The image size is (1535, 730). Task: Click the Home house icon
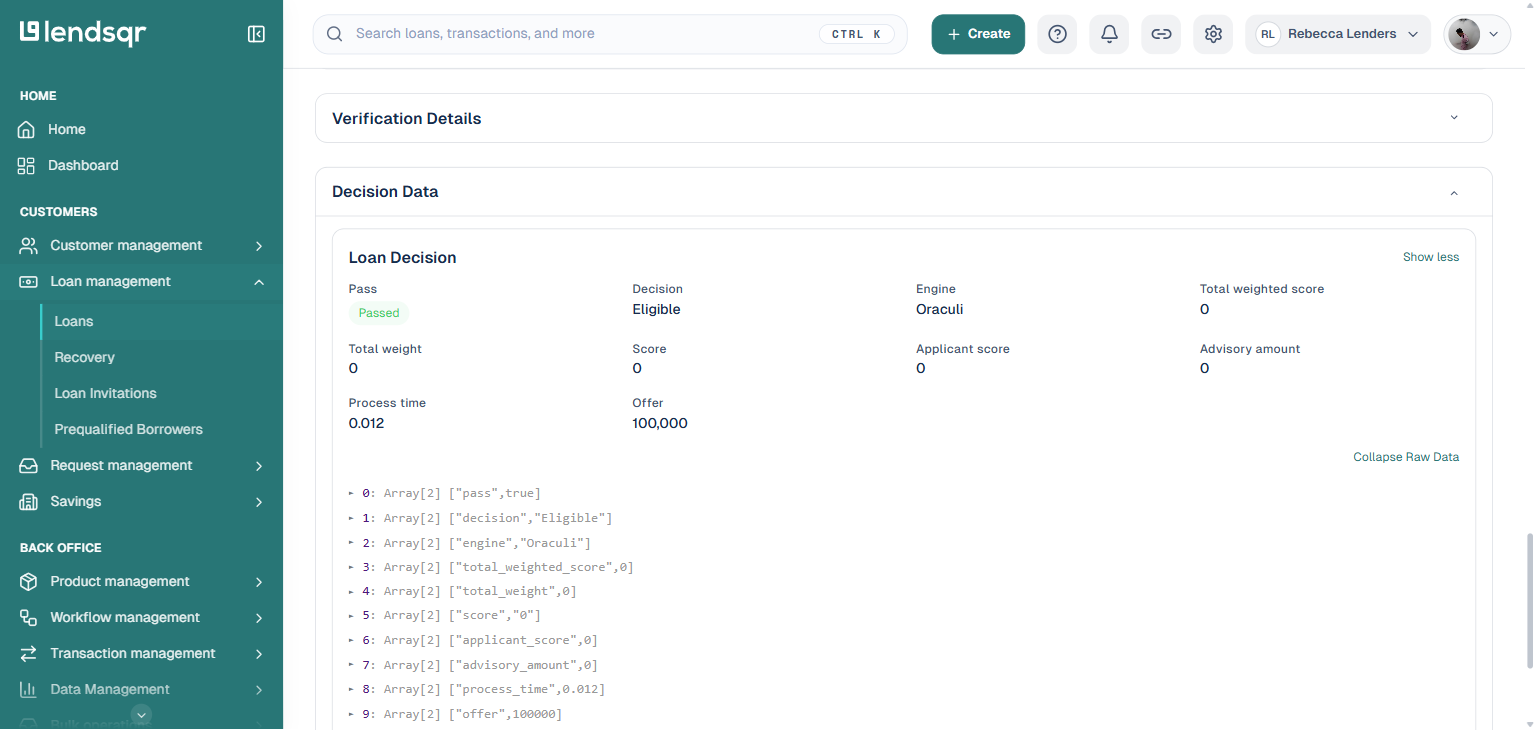tap(27, 130)
